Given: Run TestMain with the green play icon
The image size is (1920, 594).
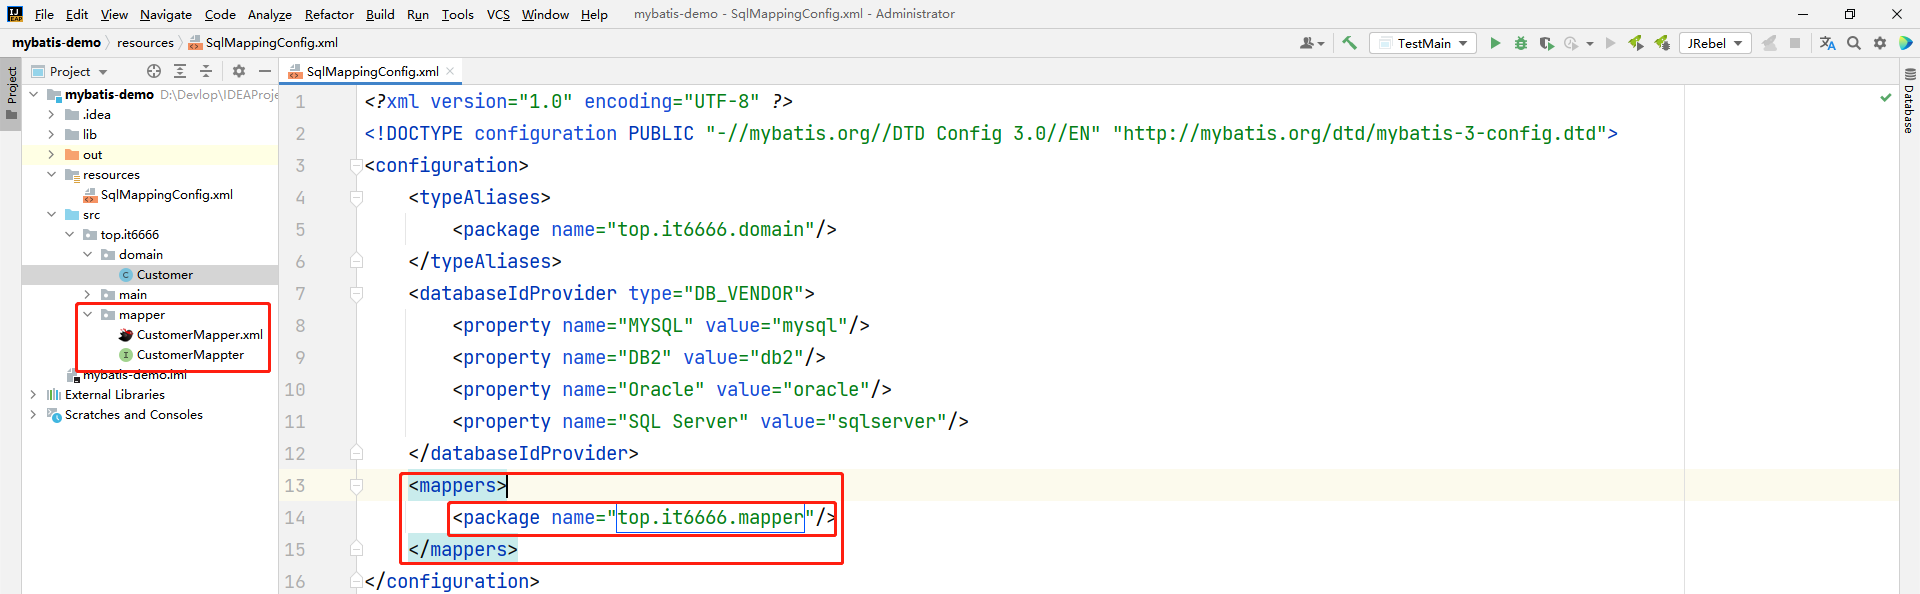Looking at the screenshot, I should click(x=1495, y=43).
